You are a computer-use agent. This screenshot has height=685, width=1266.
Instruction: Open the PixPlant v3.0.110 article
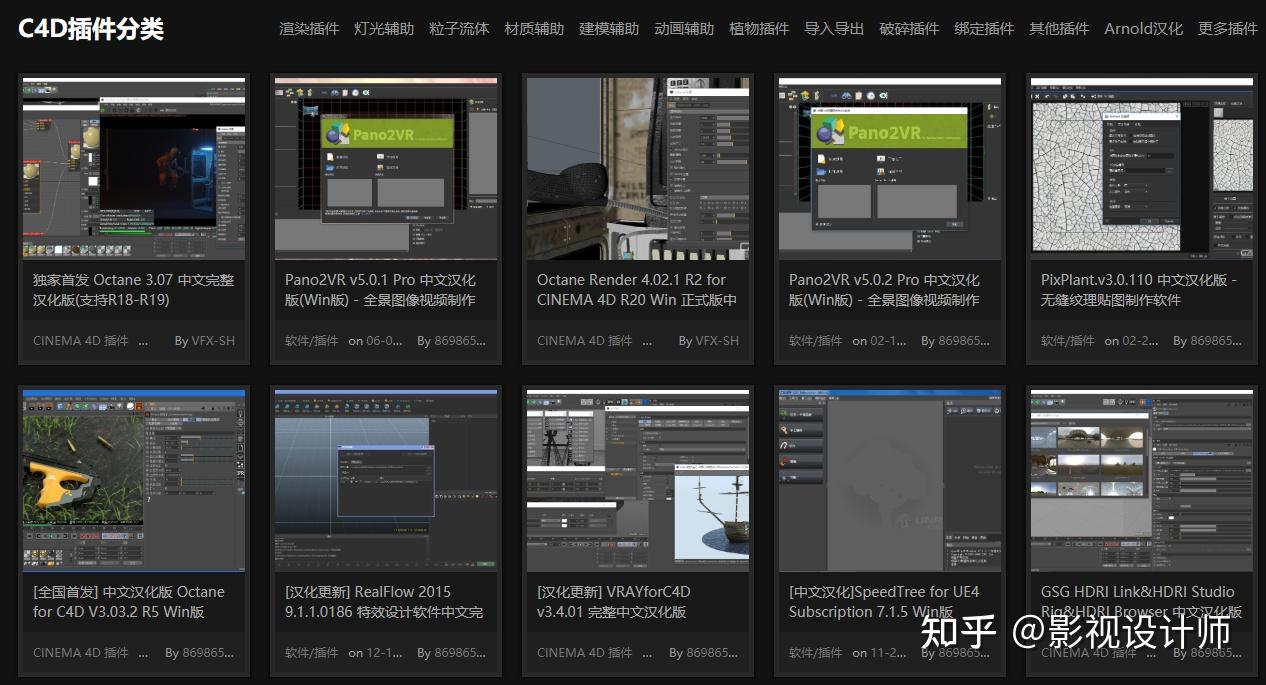[1139, 289]
